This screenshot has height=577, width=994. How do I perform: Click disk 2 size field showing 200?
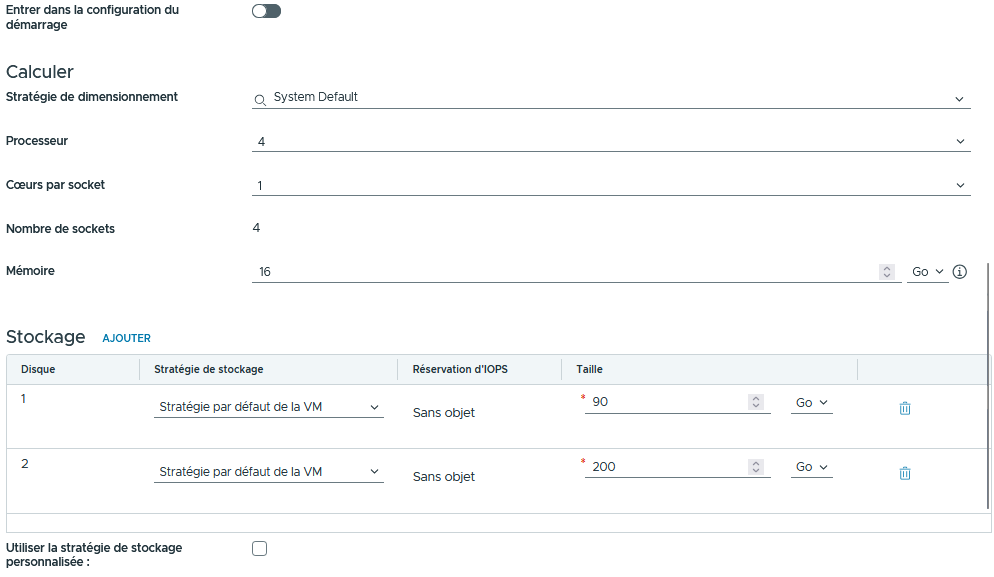point(665,467)
